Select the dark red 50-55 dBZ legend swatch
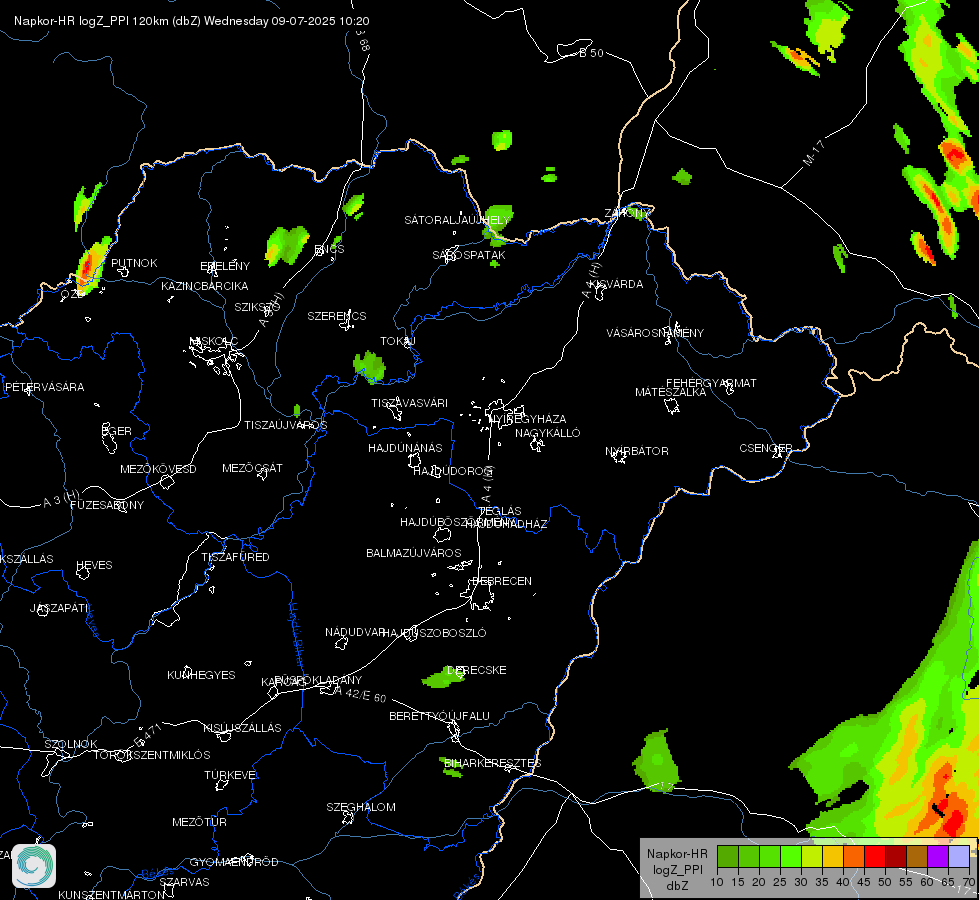This screenshot has height=900, width=979. pyautogui.click(x=895, y=856)
